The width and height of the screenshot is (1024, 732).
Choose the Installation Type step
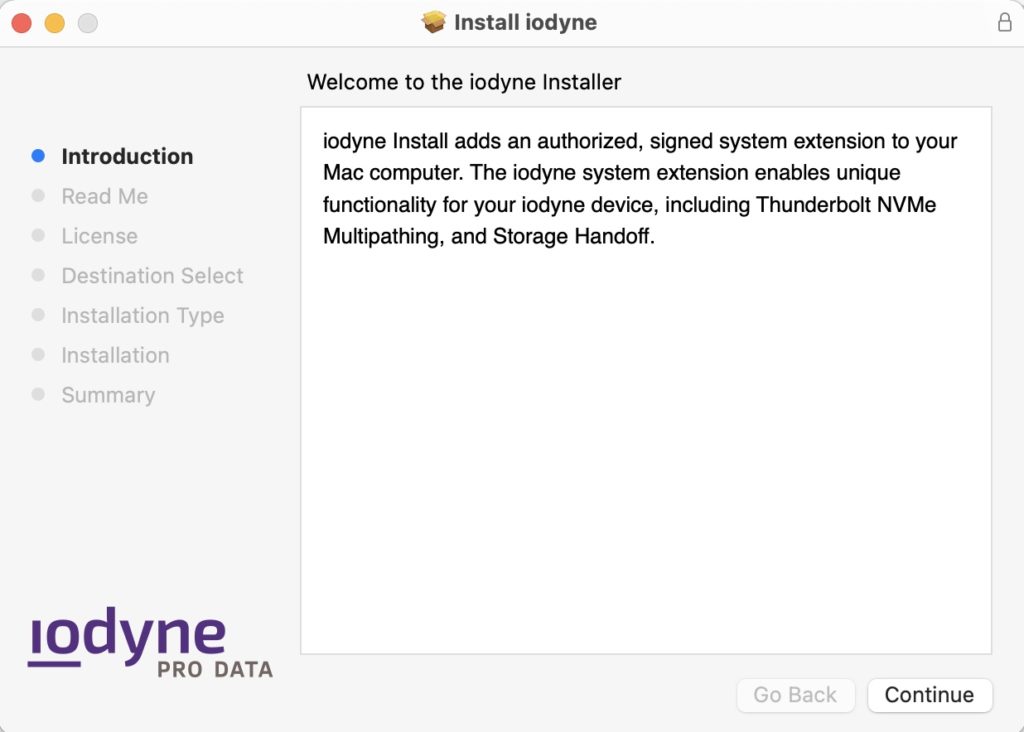point(142,316)
